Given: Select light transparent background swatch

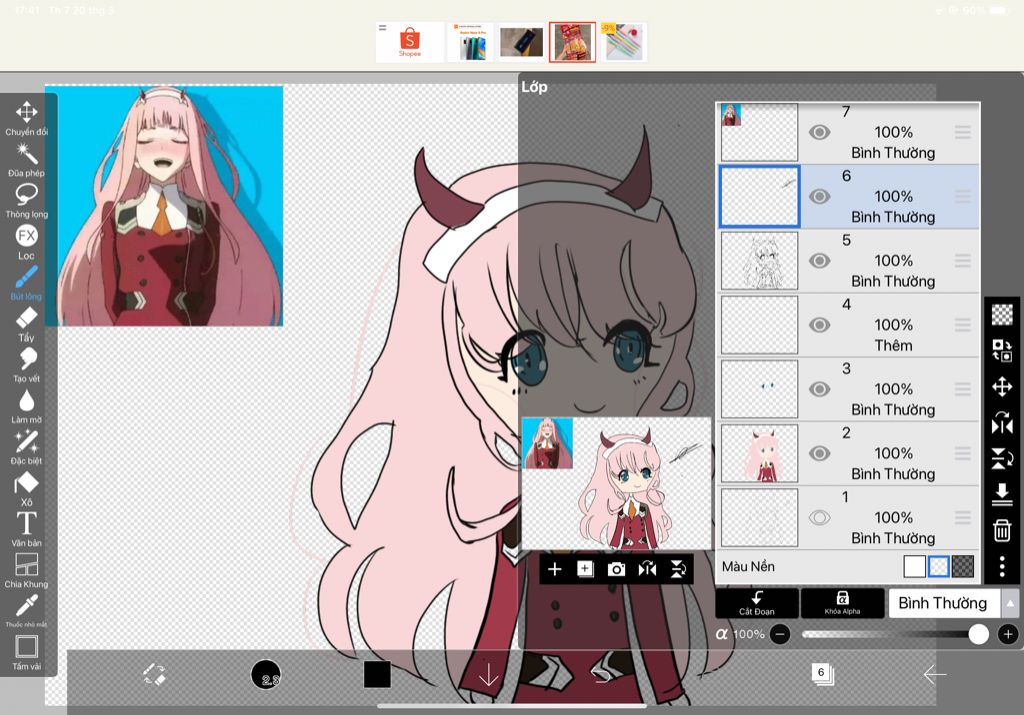Looking at the screenshot, I should (938, 567).
